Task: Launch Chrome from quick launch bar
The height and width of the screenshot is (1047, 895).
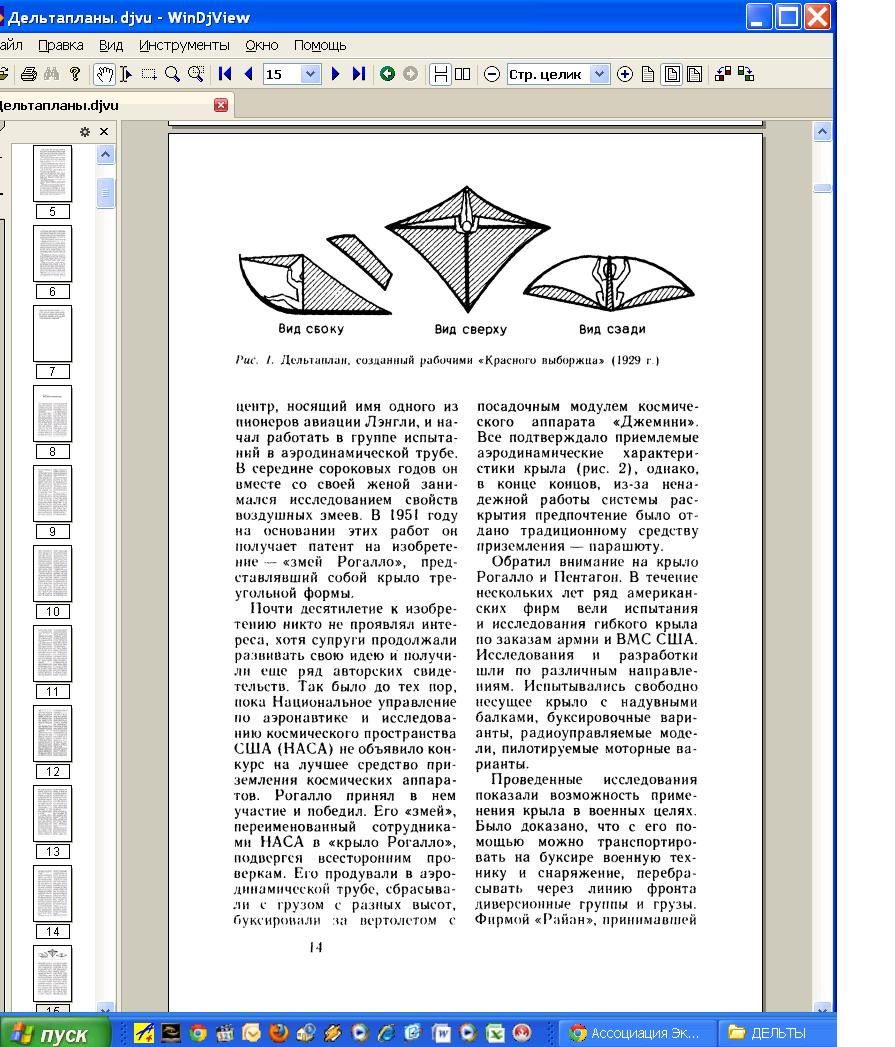Action: pos(198,1033)
